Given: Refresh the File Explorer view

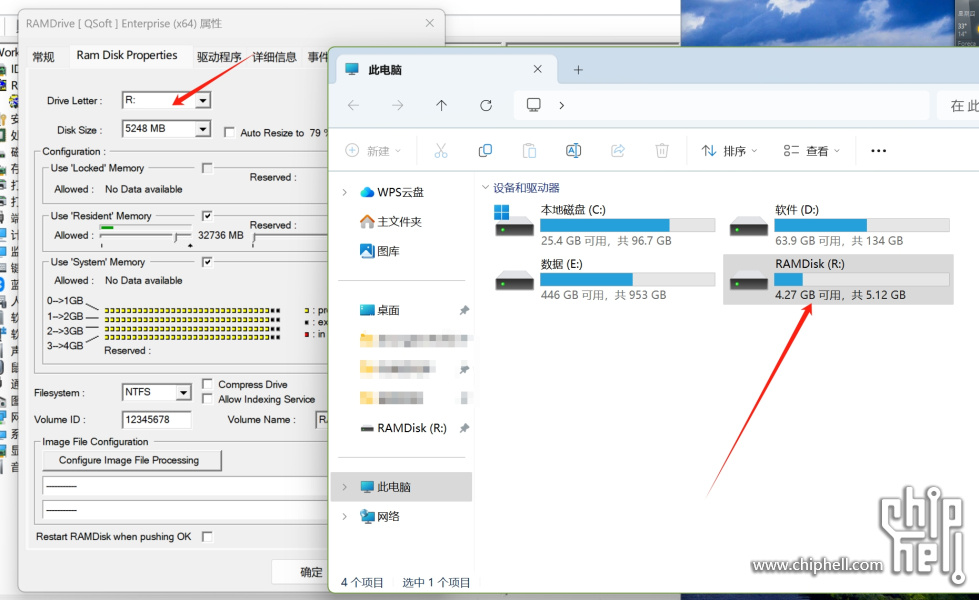Looking at the screenshot, I should tap(486, 106).
